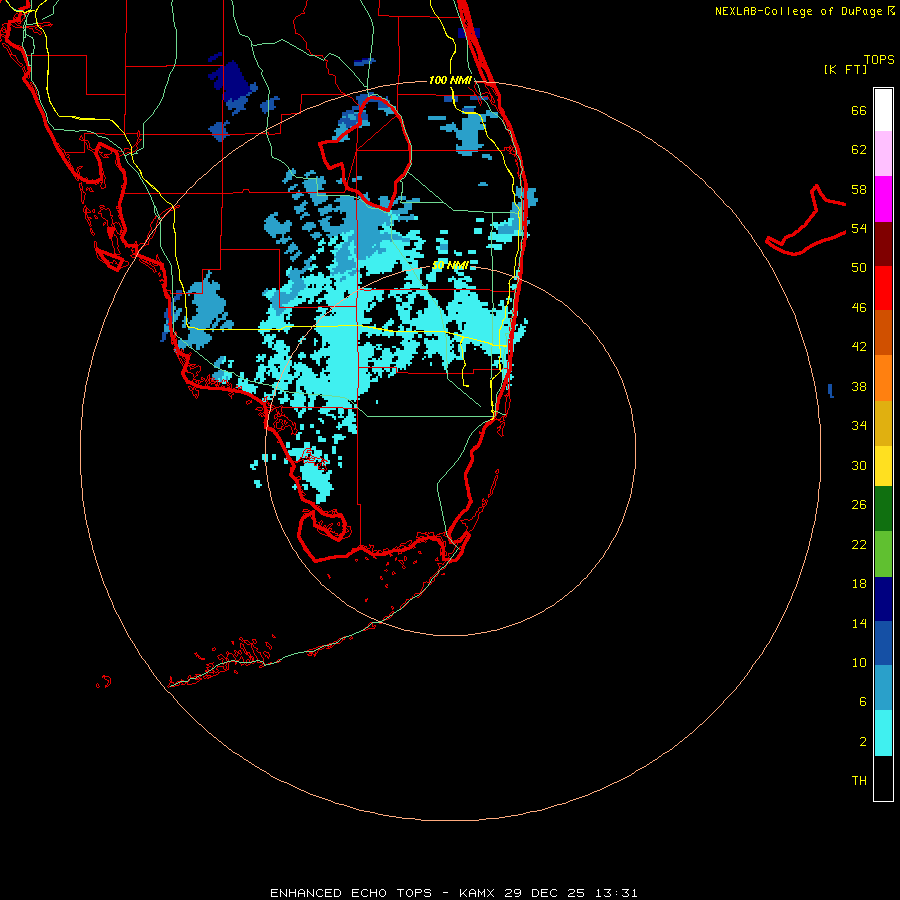Image resolution: width=900 pixels, height=900 pixels.
Task: Click the legend value 50
Action: 859,267
